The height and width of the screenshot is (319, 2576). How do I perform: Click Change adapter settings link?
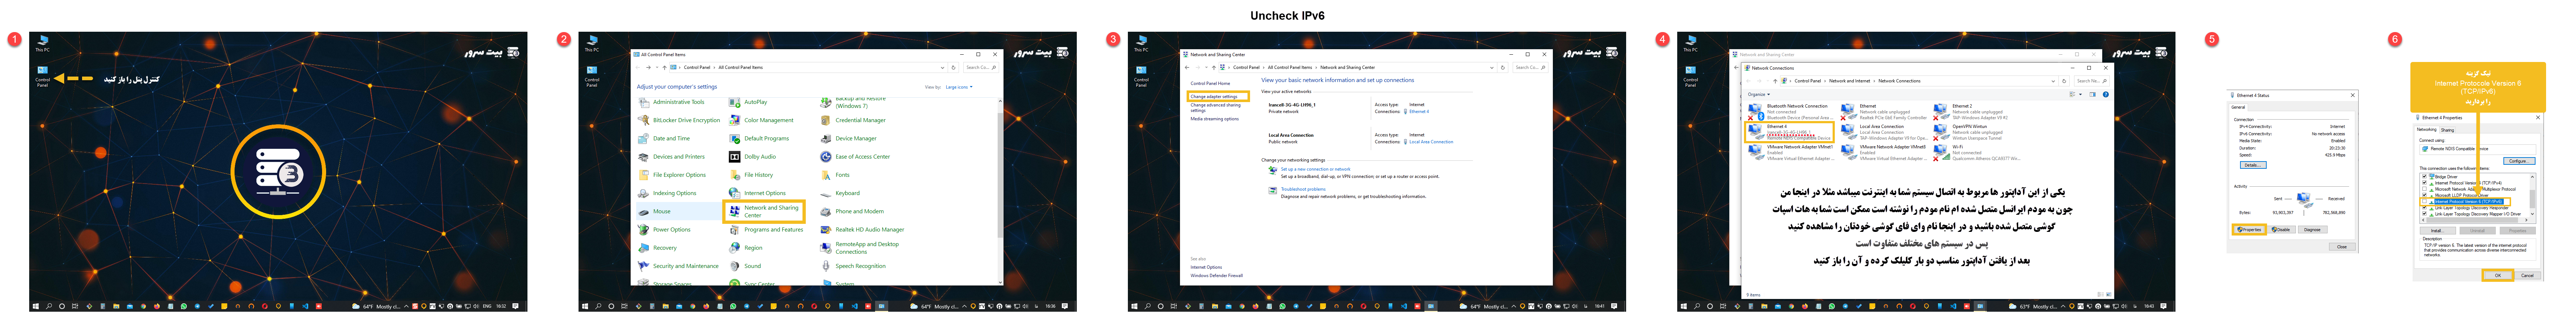[x=1214, y=97]
